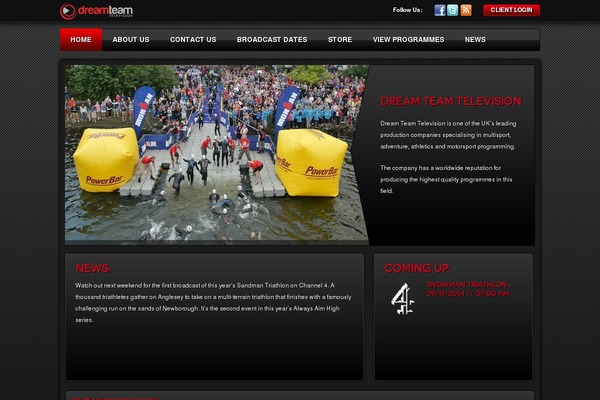600x400 pixels.
Task: Open the About Us page
Action: (131, 39)
